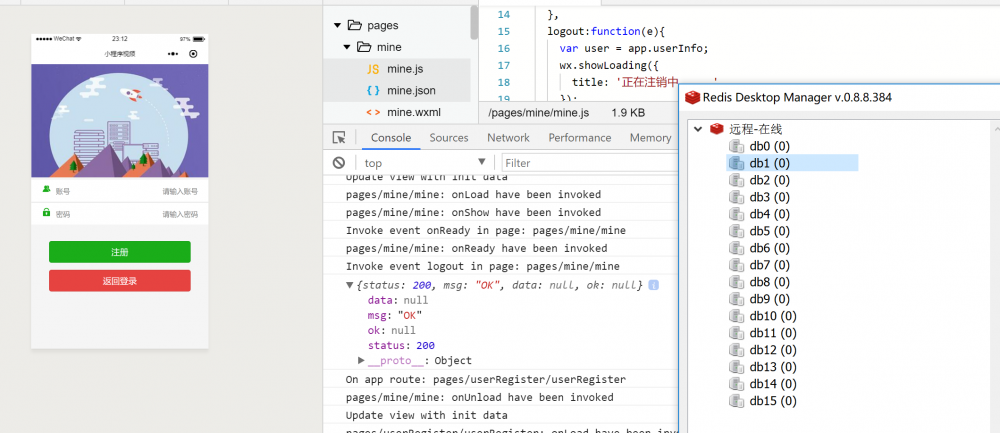Select db3 (0) in Redis tree
1000x433 pixels.
pos(769,197)
